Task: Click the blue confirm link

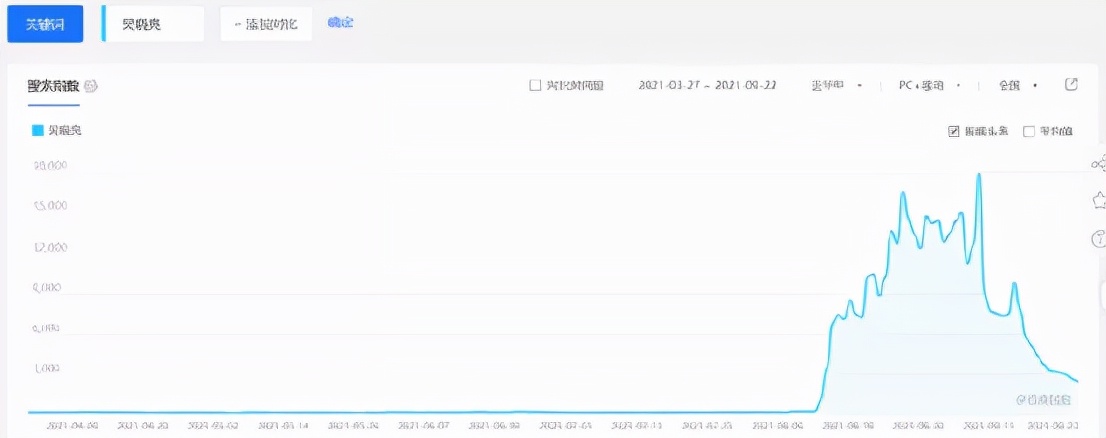Action: 340,23
